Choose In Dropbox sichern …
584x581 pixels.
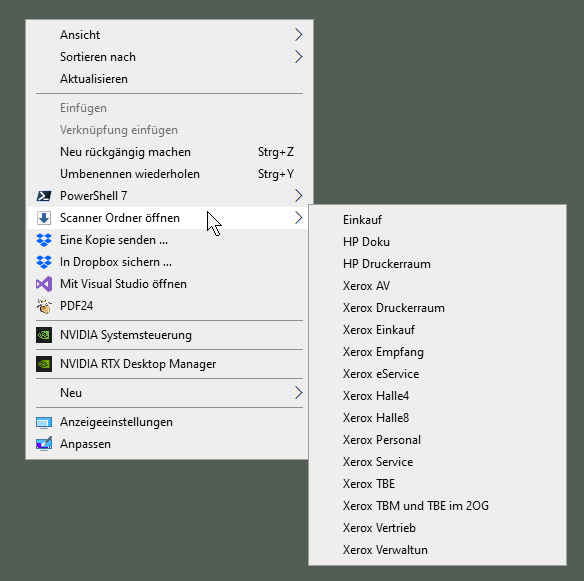[168, 262]
